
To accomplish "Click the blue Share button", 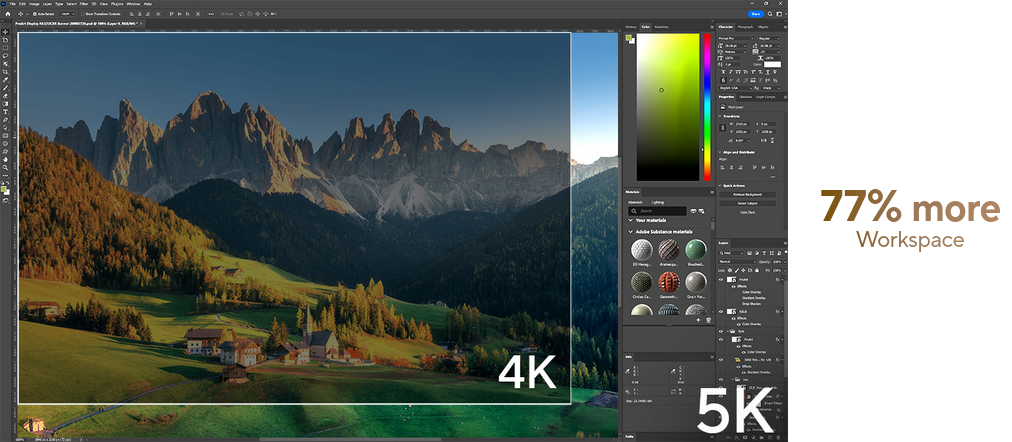I will coord(755,14).
